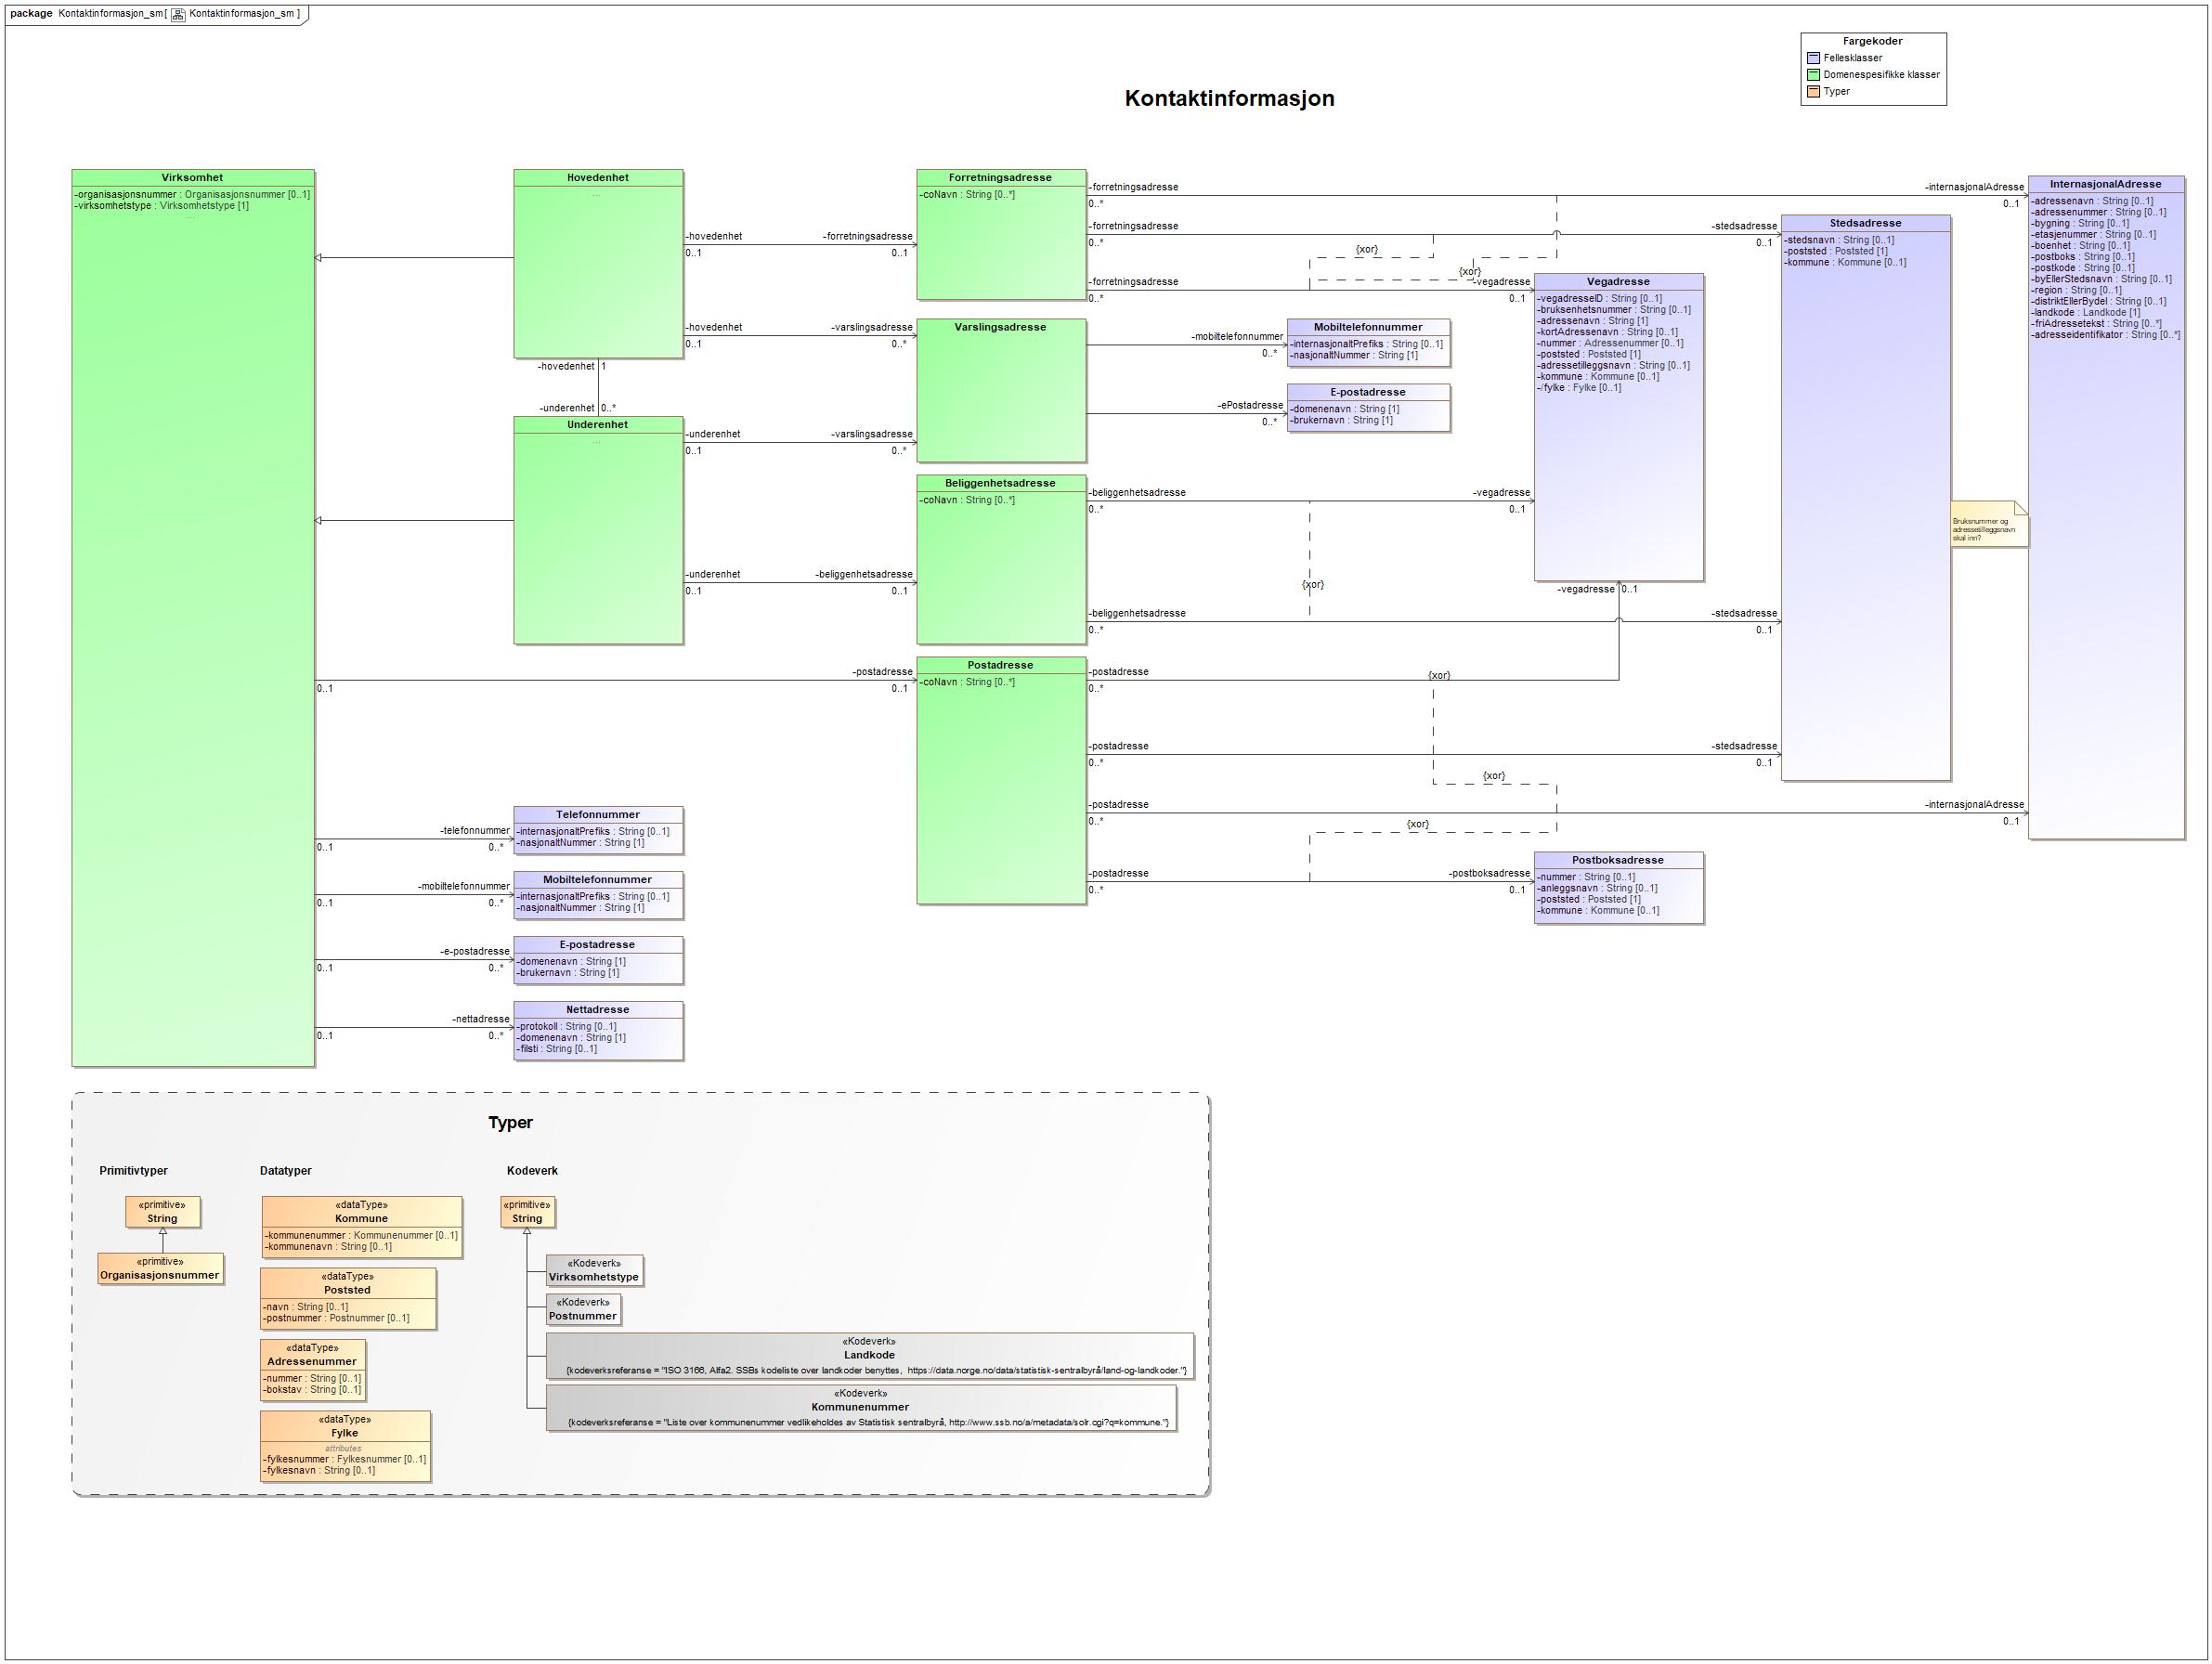The image size is (2212, 1664).
Task: Click the byEllerStedsnavn attribute in InternasjonalAdresse
Action: click(2101, 279)
